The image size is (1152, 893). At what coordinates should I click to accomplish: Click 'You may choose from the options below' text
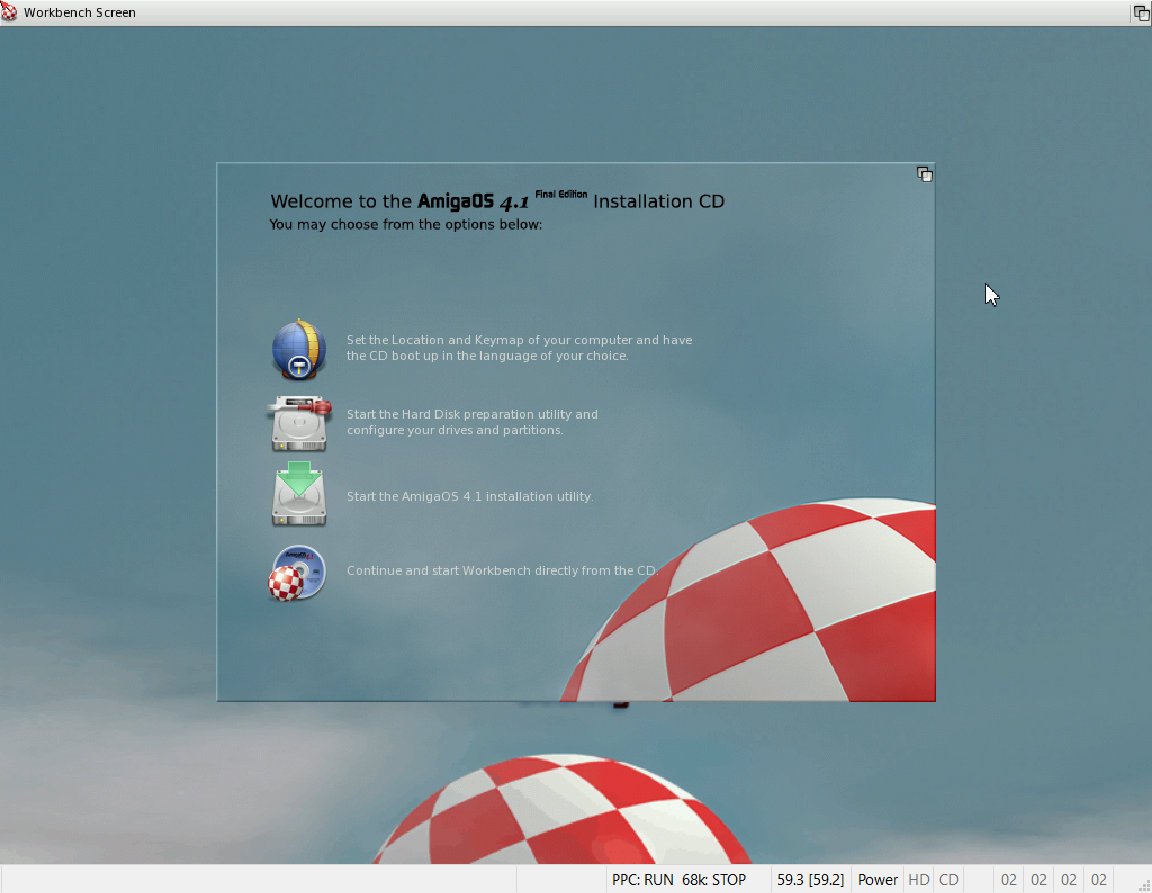tap(406, 224)
